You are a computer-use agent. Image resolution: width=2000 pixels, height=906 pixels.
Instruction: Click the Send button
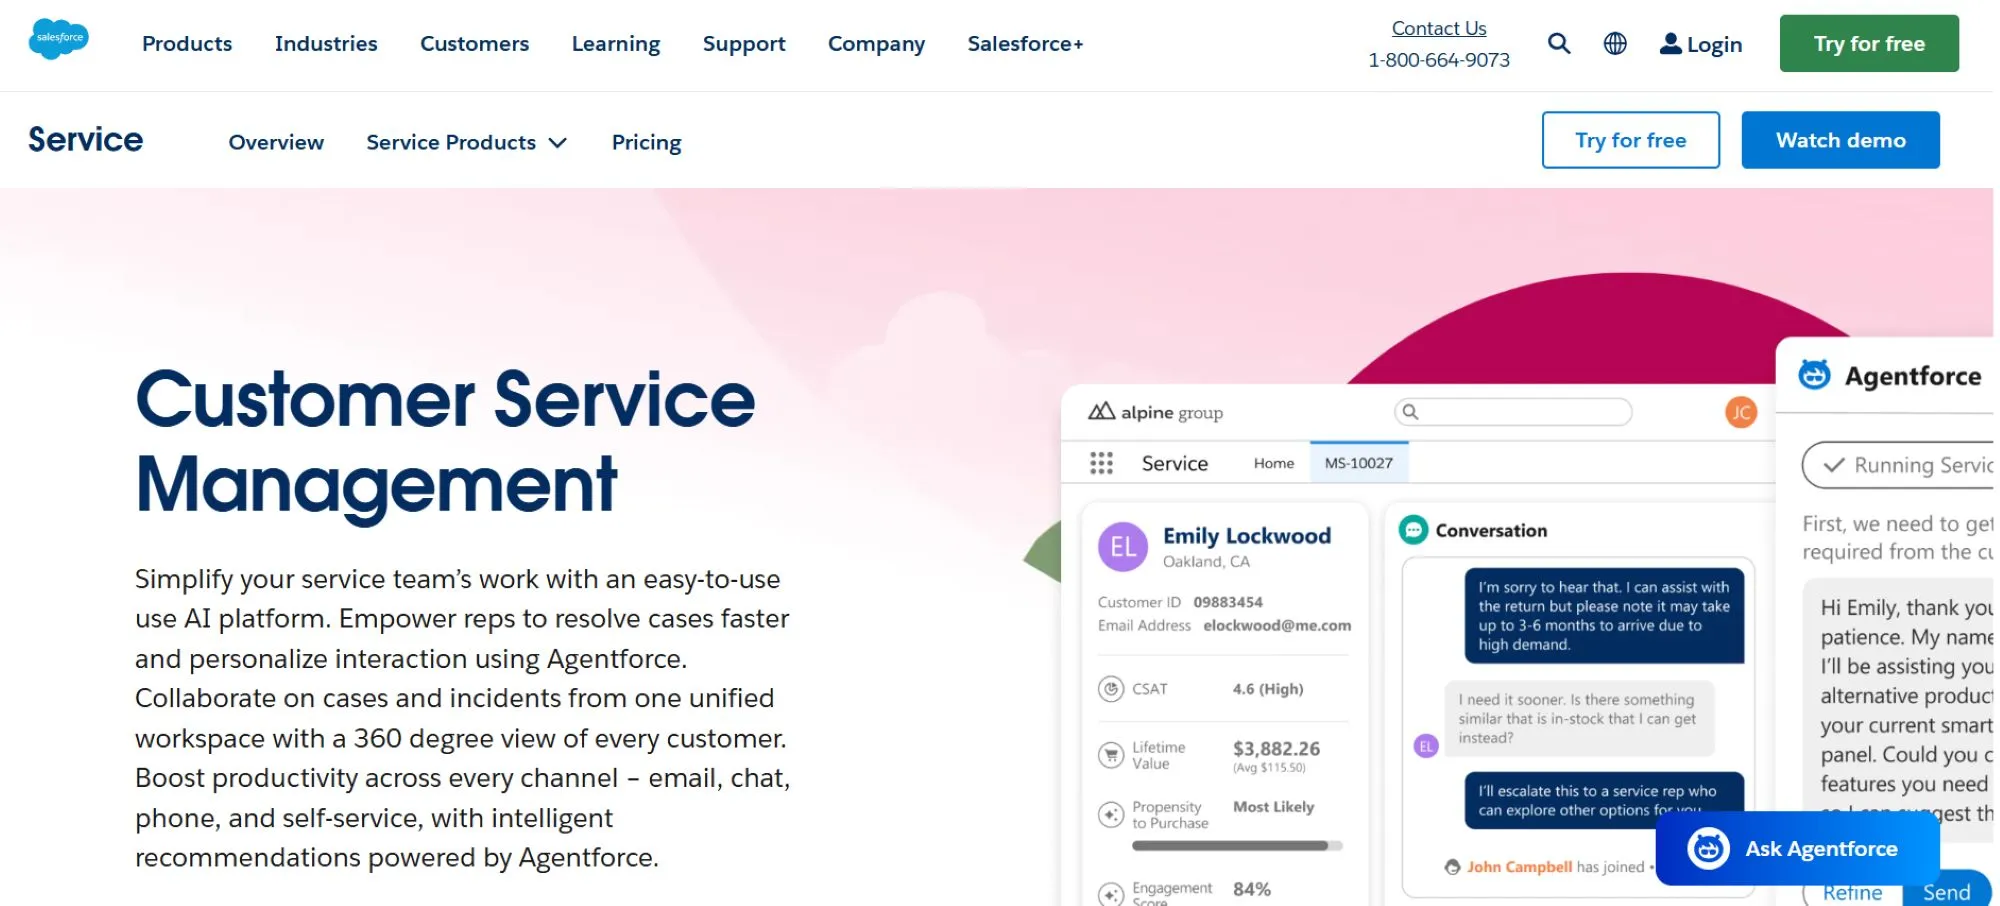(x=1946, y=890)
